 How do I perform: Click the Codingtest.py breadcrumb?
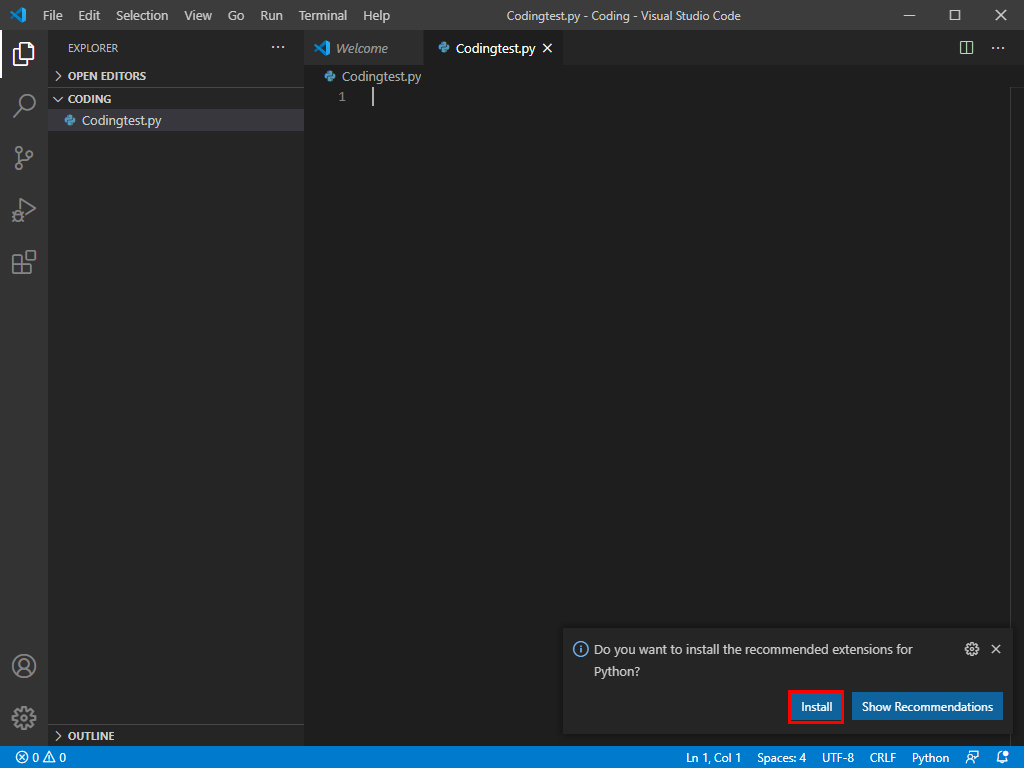(381, 76)
